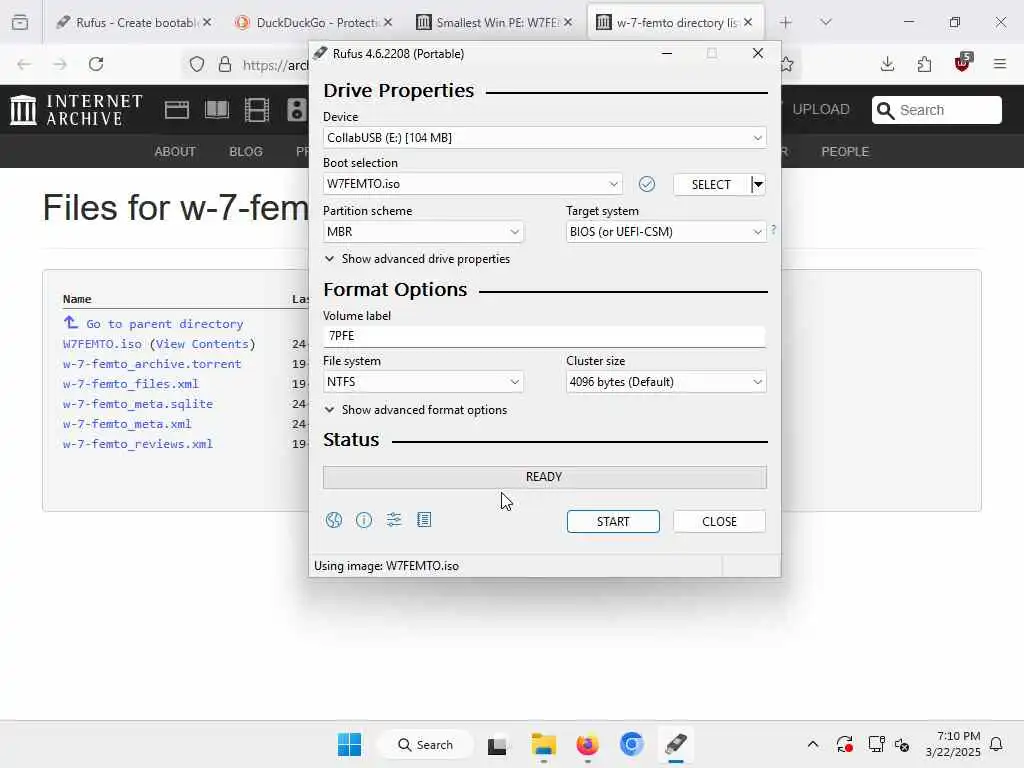Open the File system NTFS dropdown
This screenshot has height=768, width=1024.
[423, 382]
